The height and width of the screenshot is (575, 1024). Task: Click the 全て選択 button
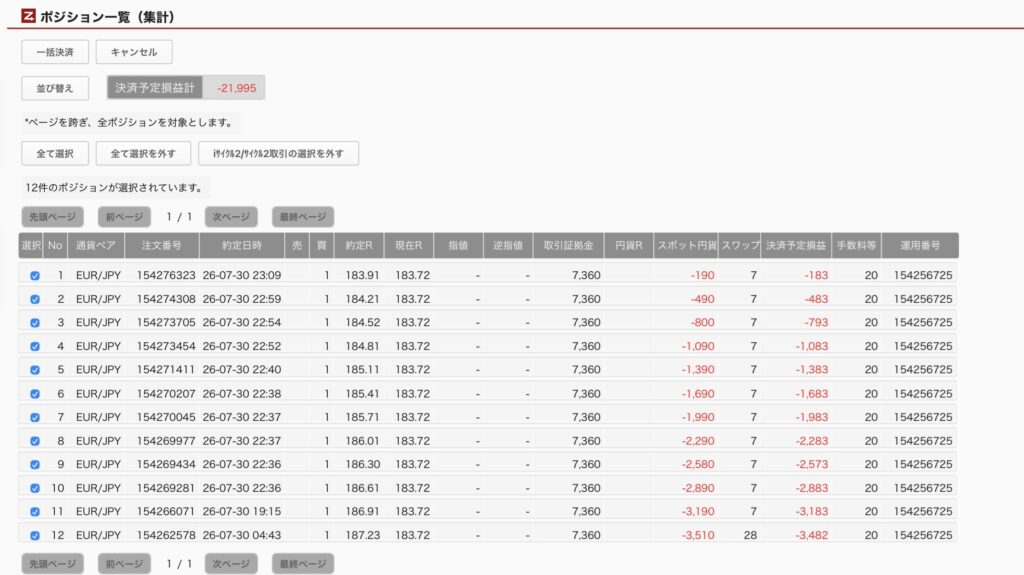pos(55,154)
